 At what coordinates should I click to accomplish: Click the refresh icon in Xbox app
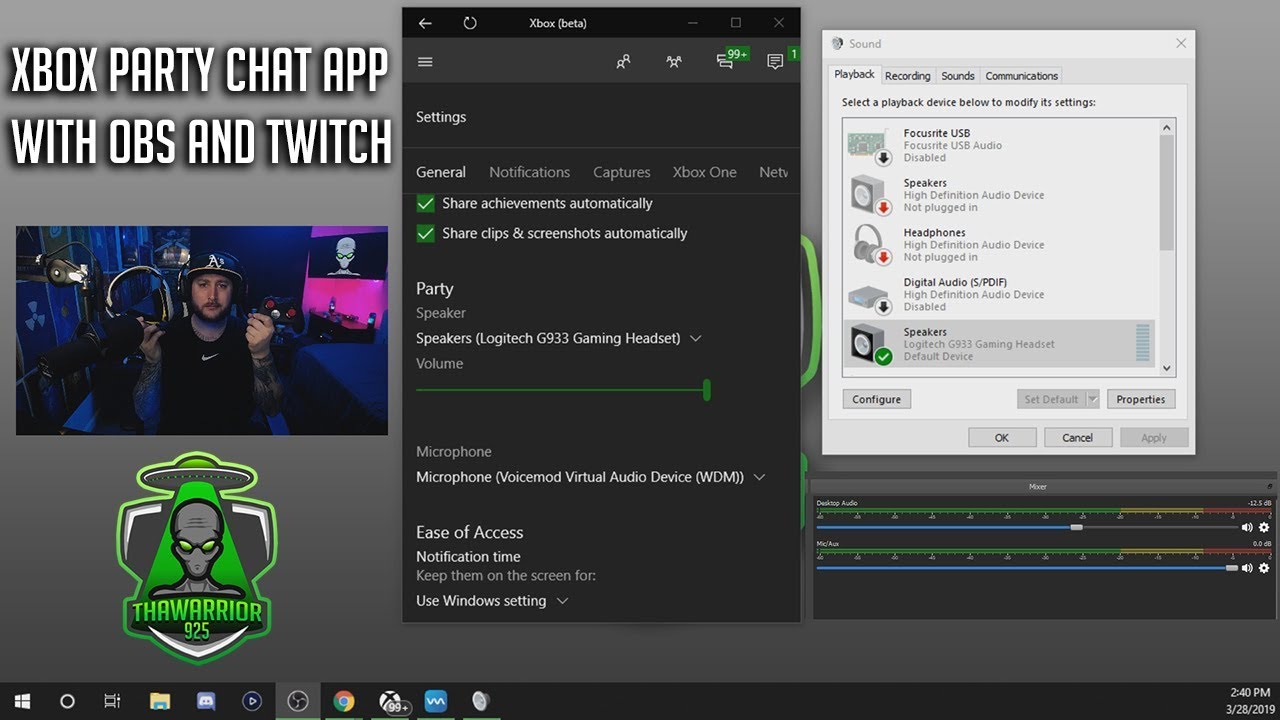[470, 23]
